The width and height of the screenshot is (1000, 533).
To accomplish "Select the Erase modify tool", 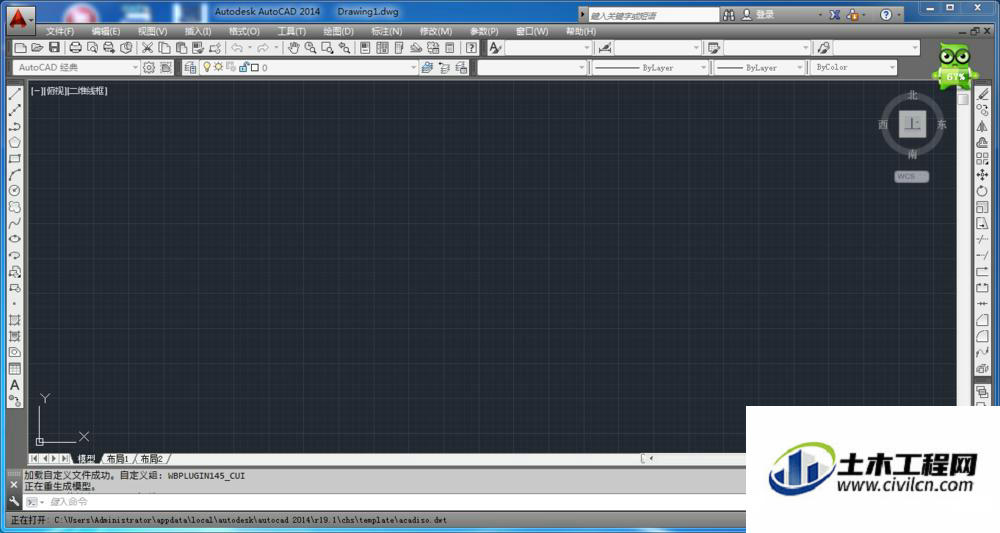I will coord(982,94).
